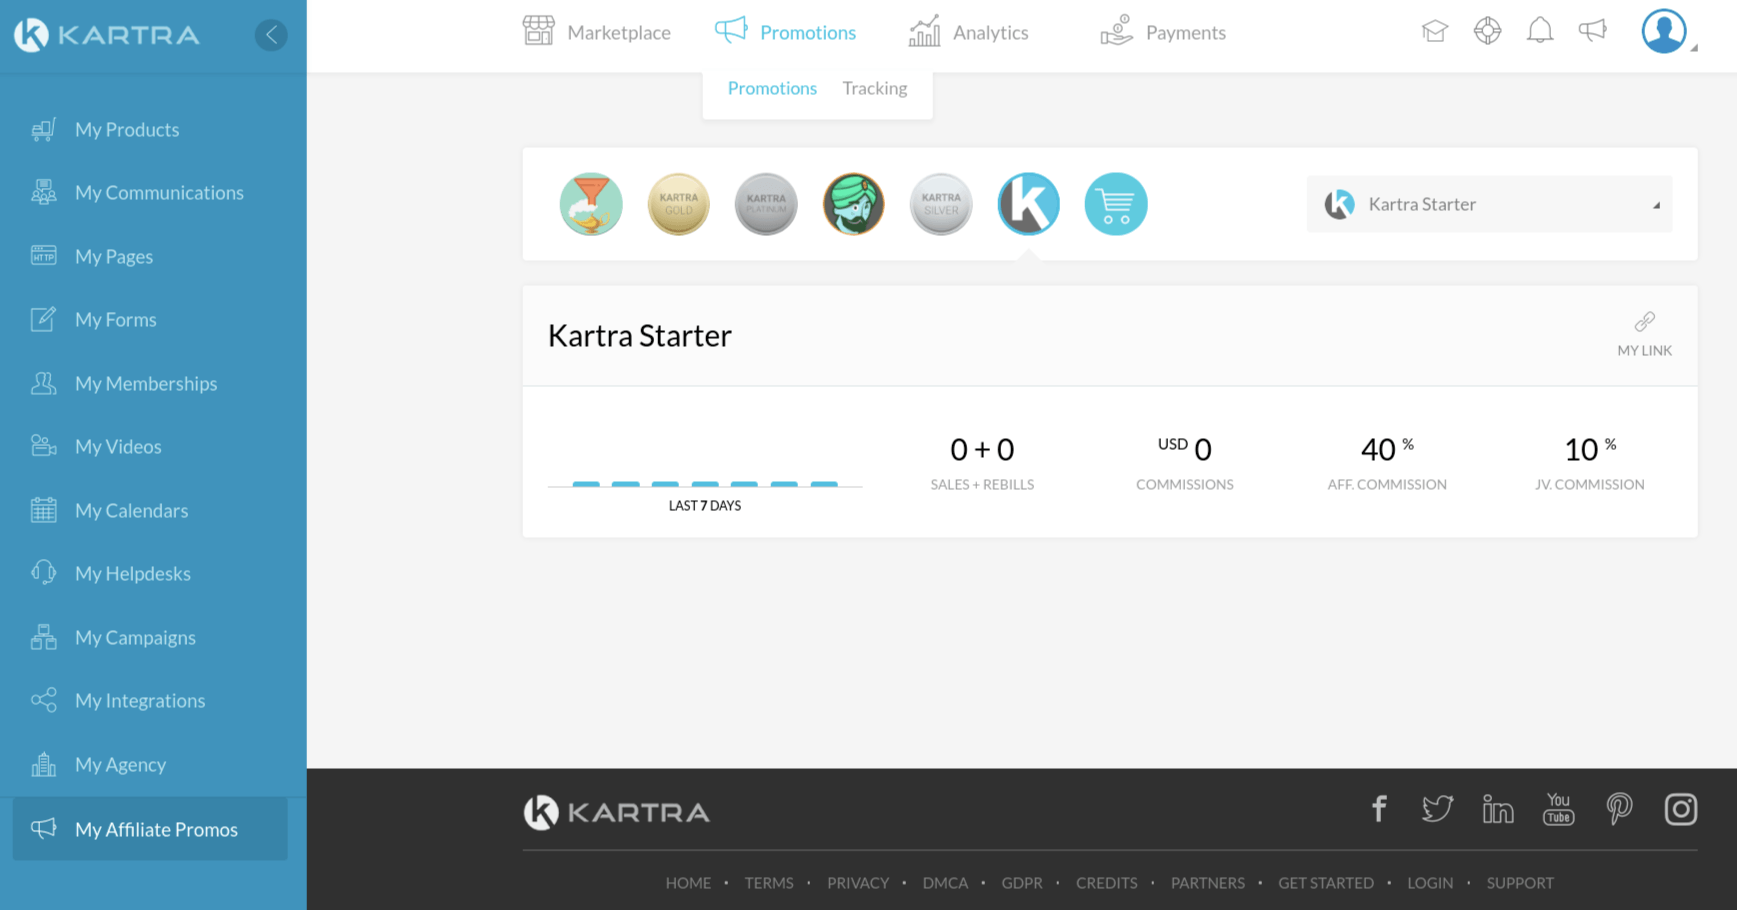This screenshot has width=1737, height=910.
Task: Open the Twitter footer link
Action: click(1437, 808)
